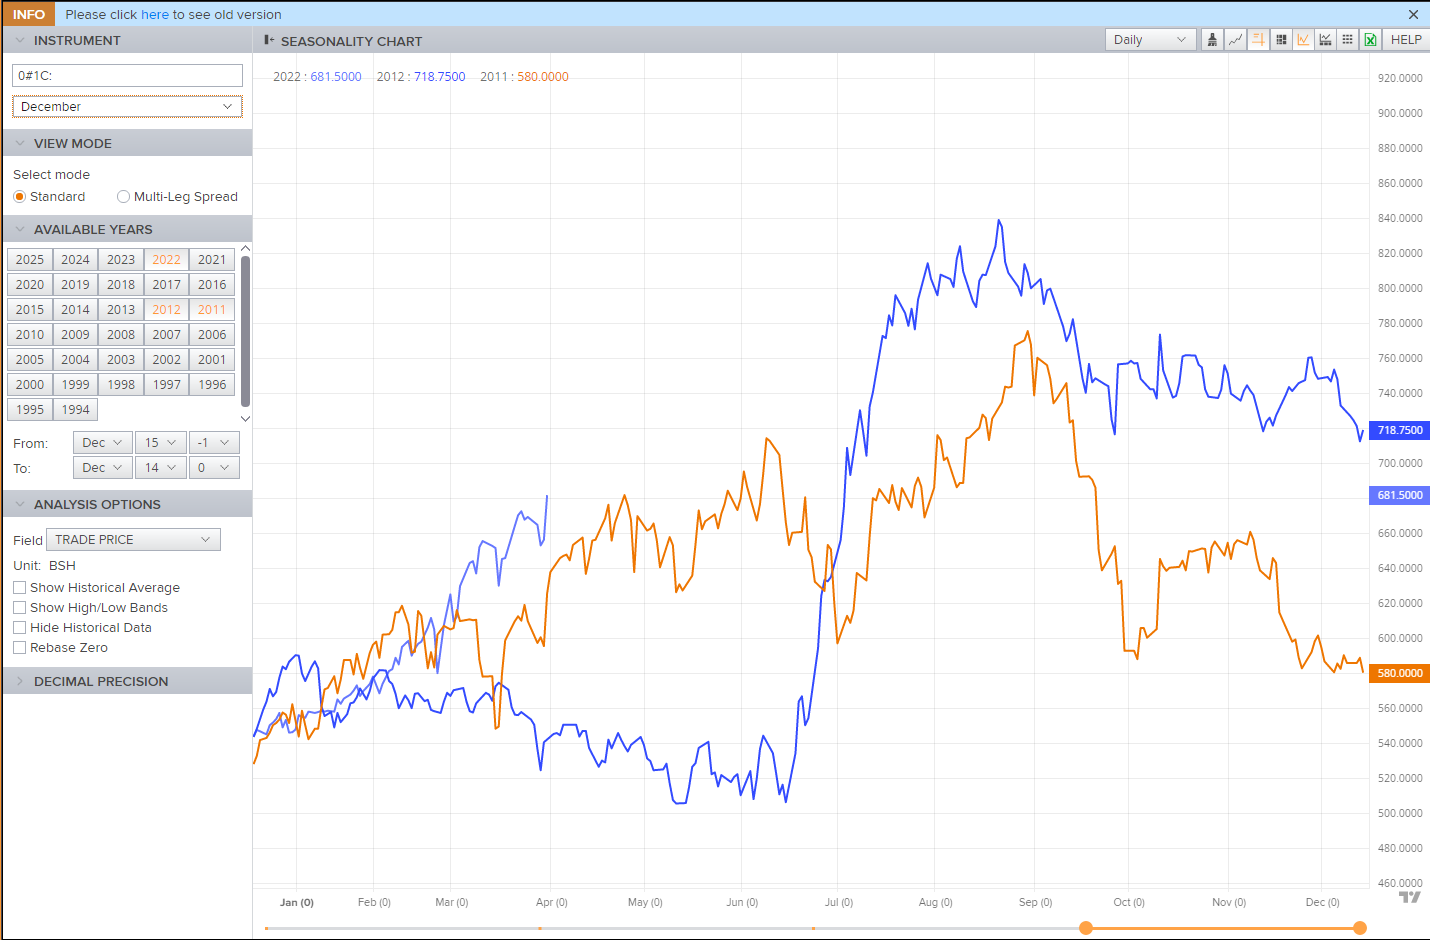This screenshot has width=1430, height=940.
Task: Select the Multi-Leg Spread radio button
Action: coord(123,197)
